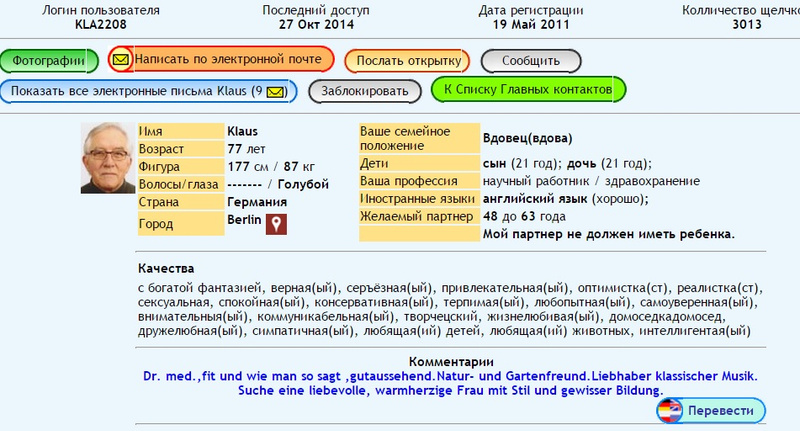Click the figure value 177 см / 87 кг
The height and width of the screenshot is (431, 800).
tap(271, 167)
